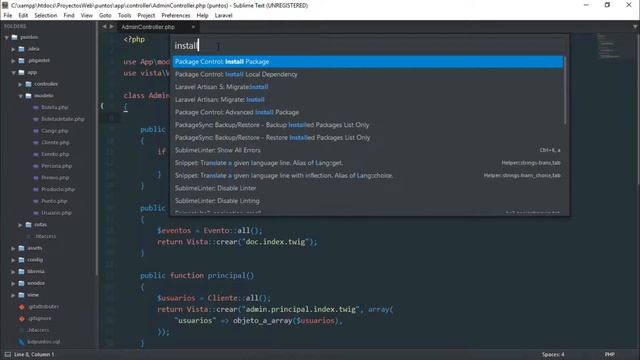The image size is (640, 360).
Task: Click the SQL database file icon
Action: pos(22,342)
